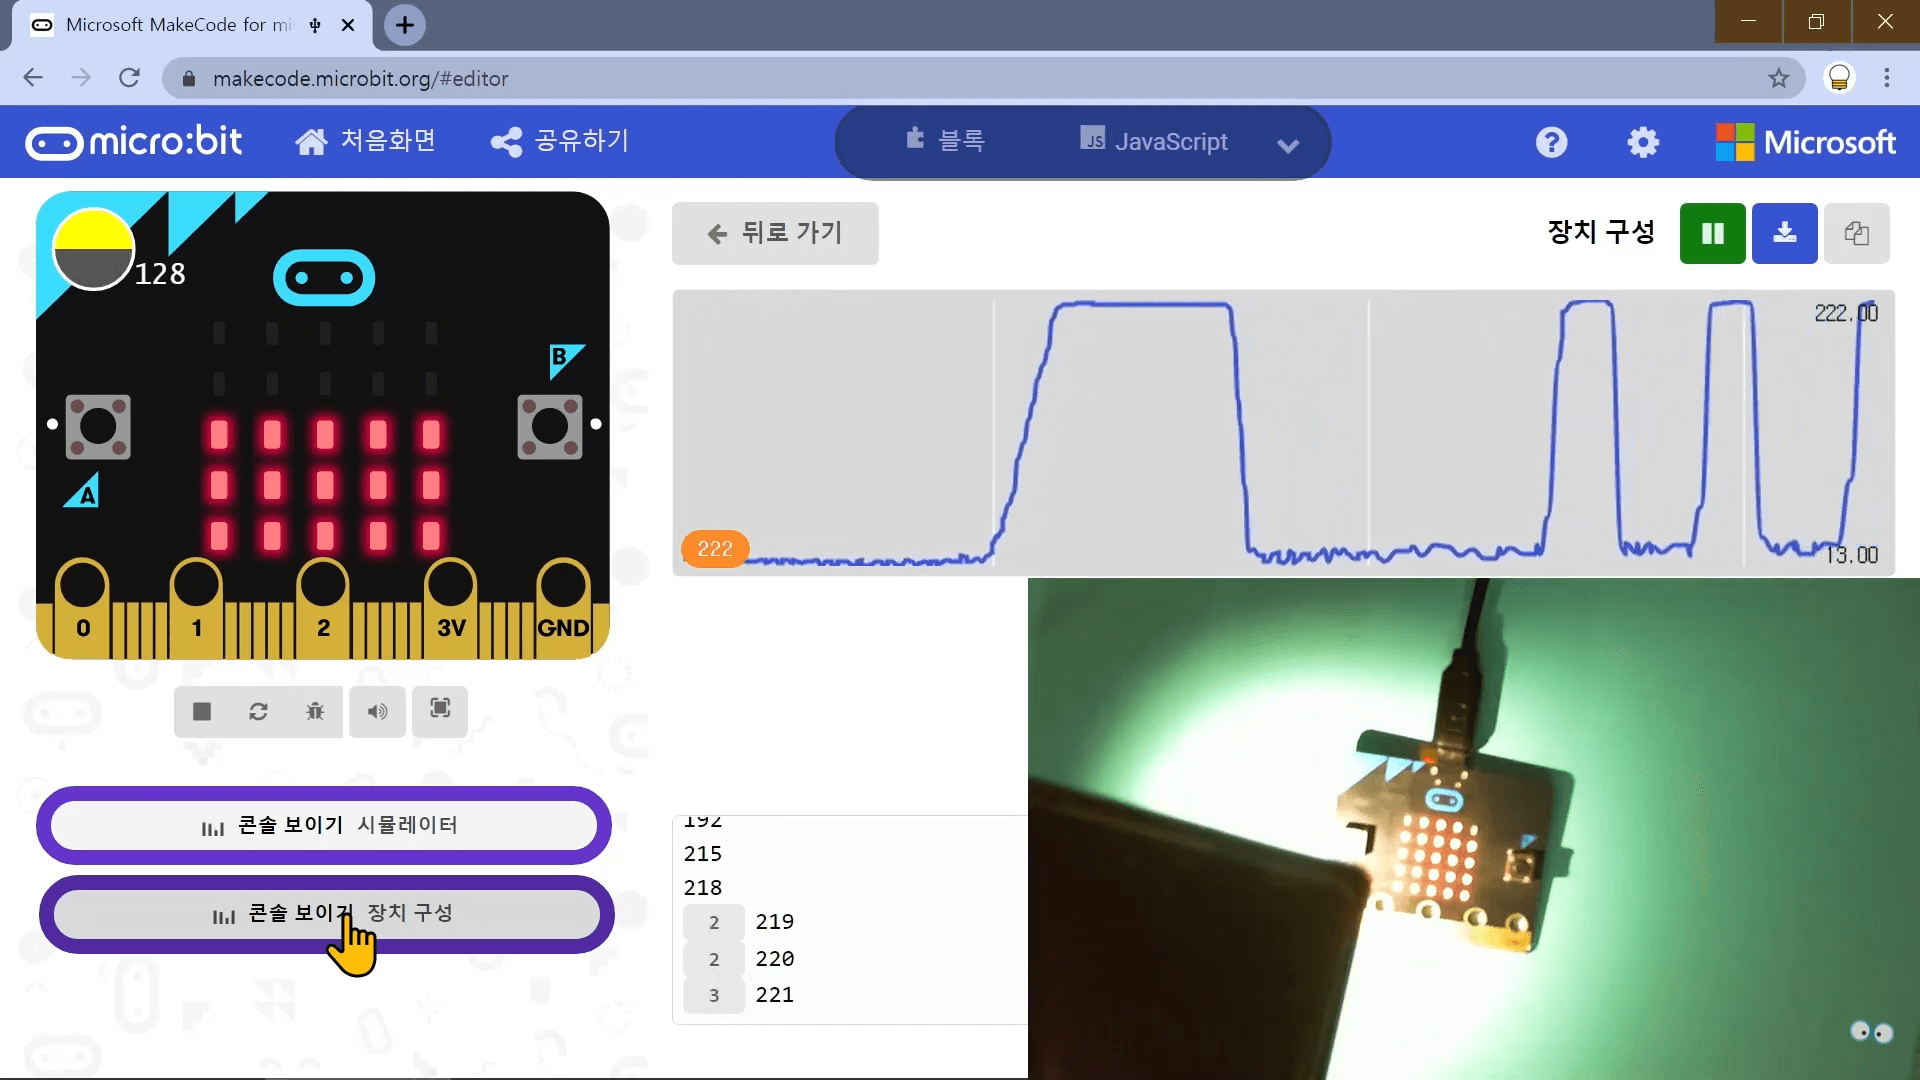Click the light level value 128
Image resolution: width=1920 pixels, height=1080 pixels.
point(160,274)
